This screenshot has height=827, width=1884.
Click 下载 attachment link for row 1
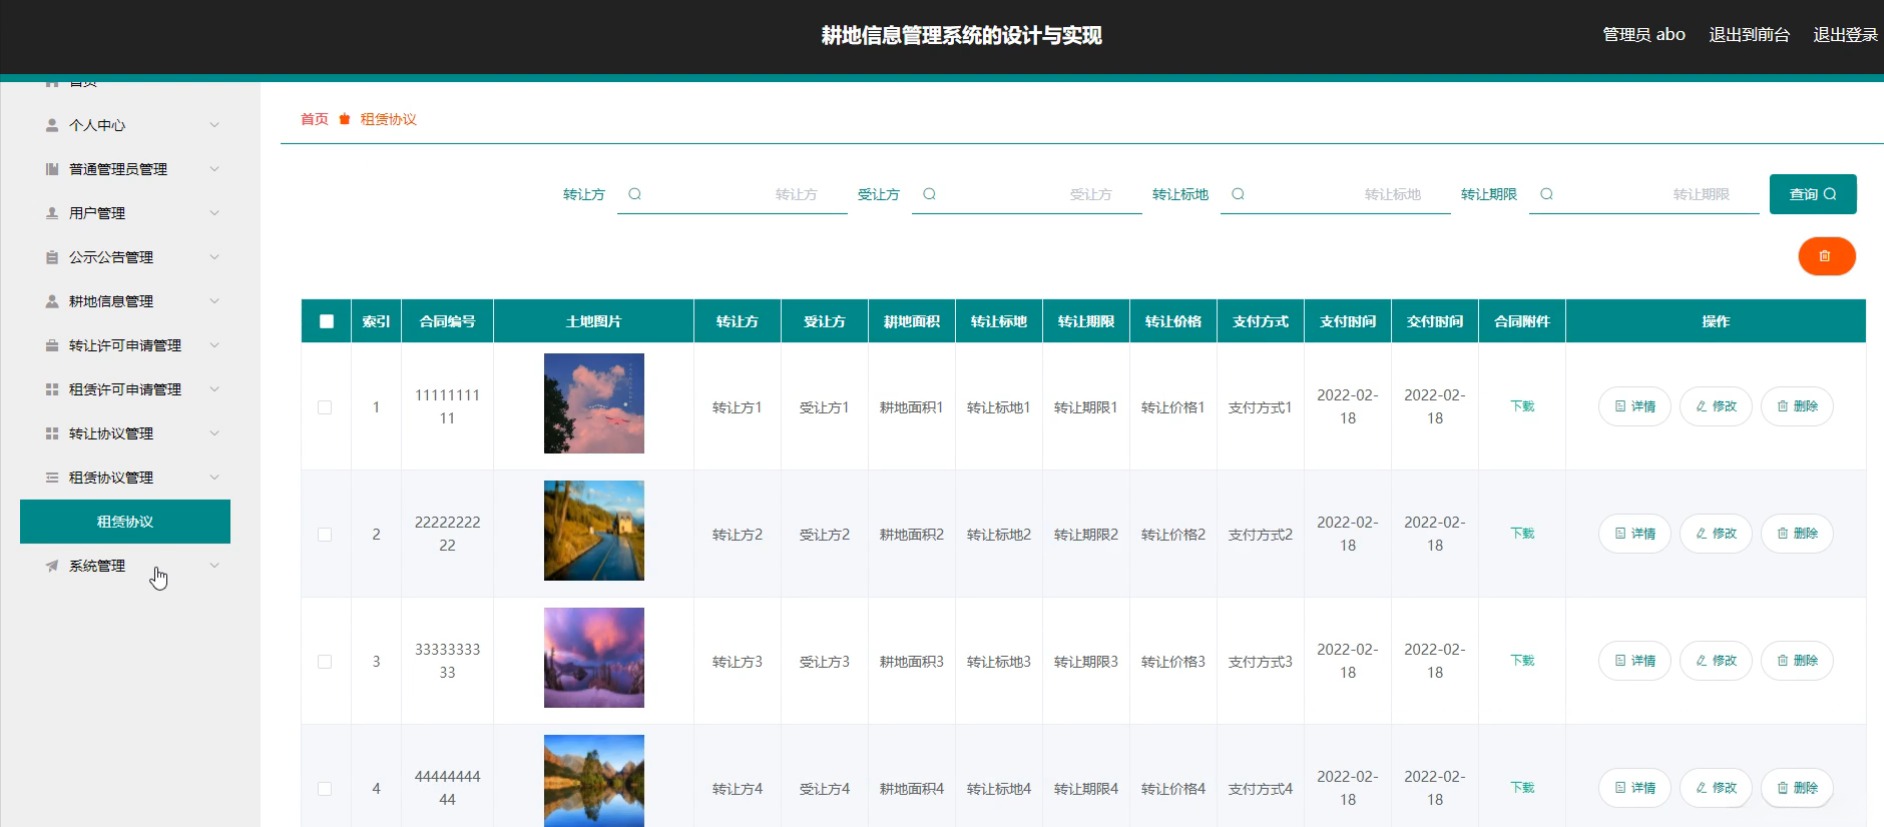point(1522,406)
